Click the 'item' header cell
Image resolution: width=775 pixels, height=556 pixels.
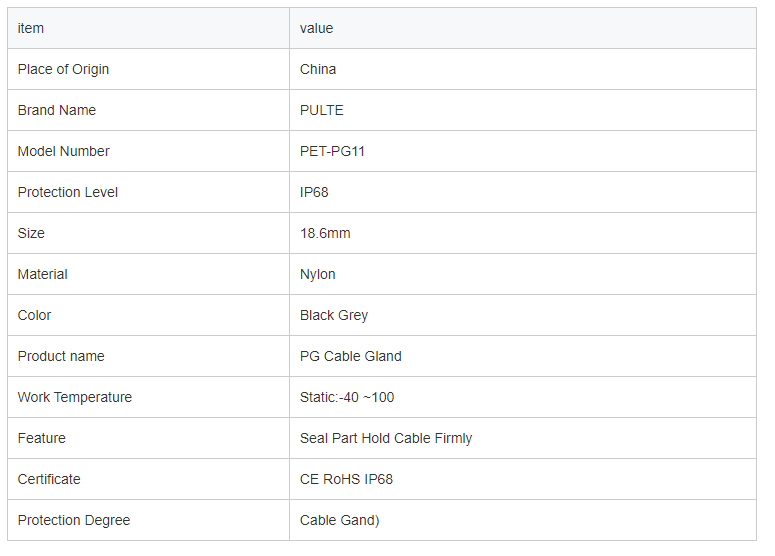(148, 28)
